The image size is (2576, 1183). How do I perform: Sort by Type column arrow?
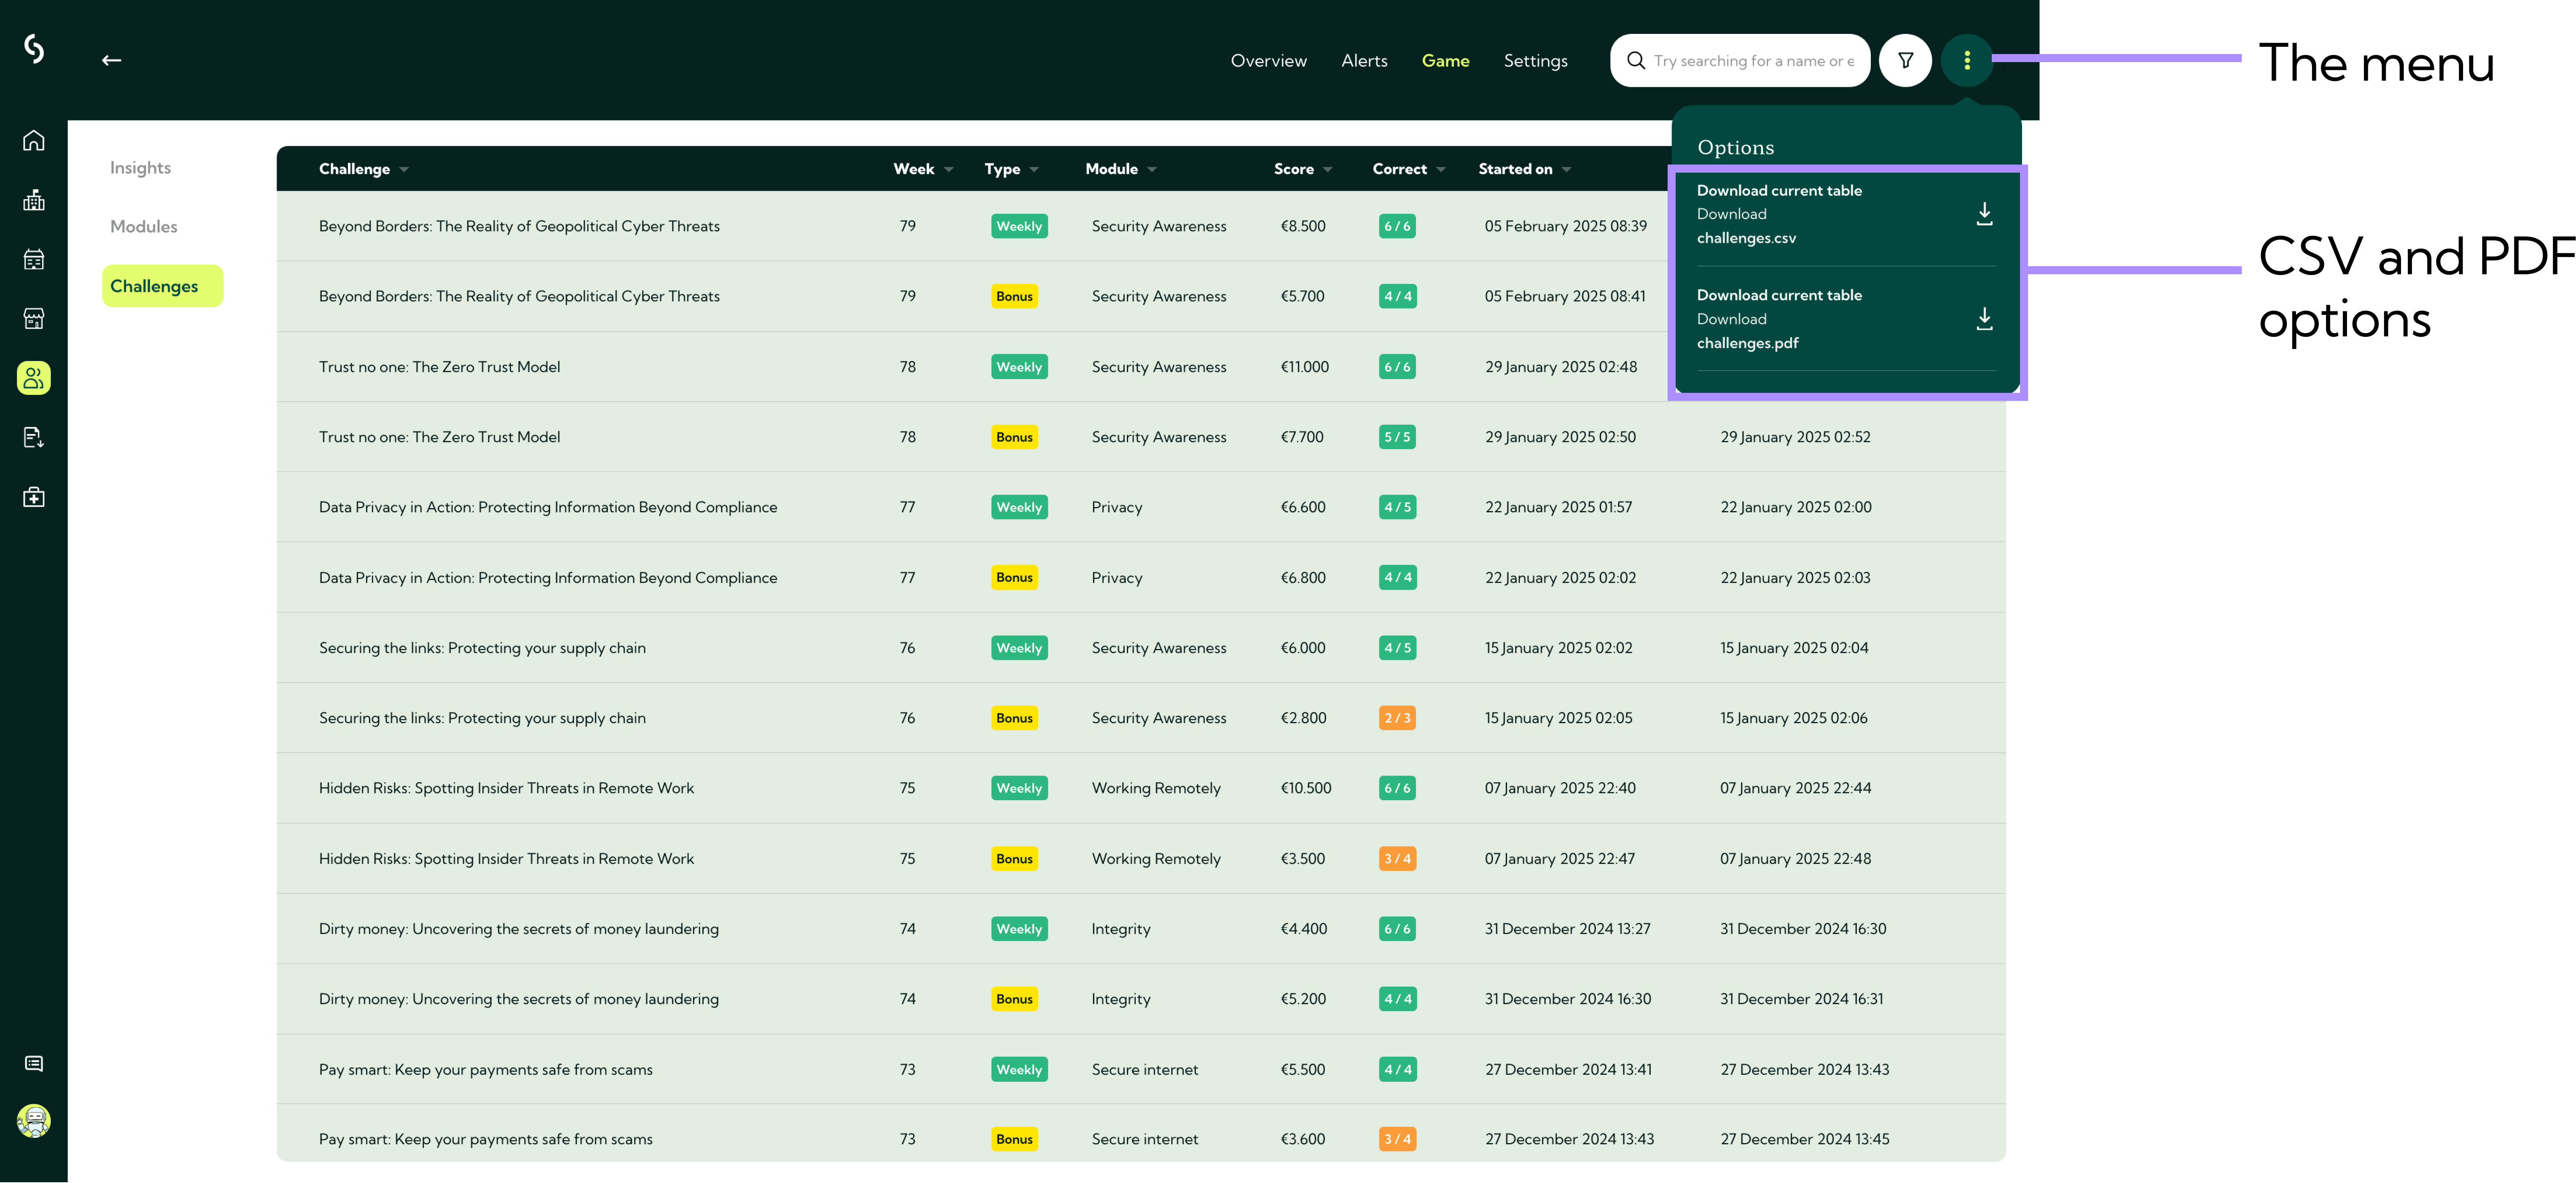point(1034,170)
